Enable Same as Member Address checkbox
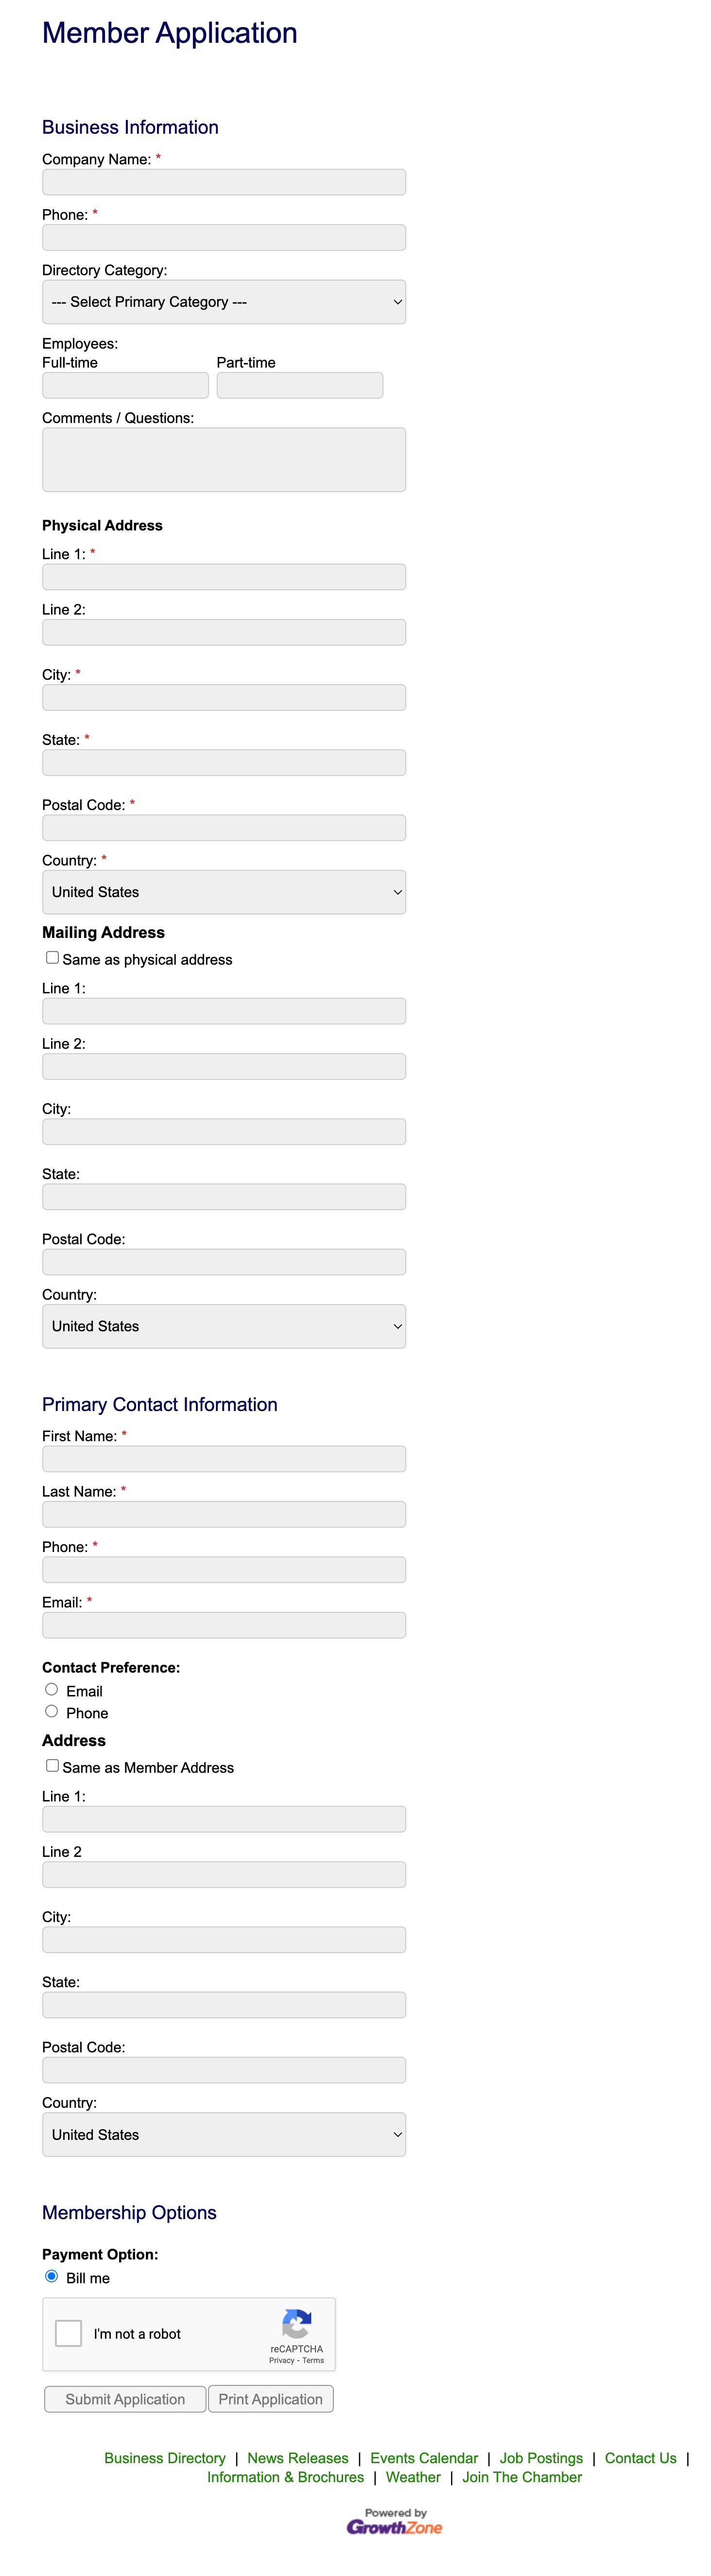The image size is (711, 2576). pyautogui.click(x=52, y=1765)
